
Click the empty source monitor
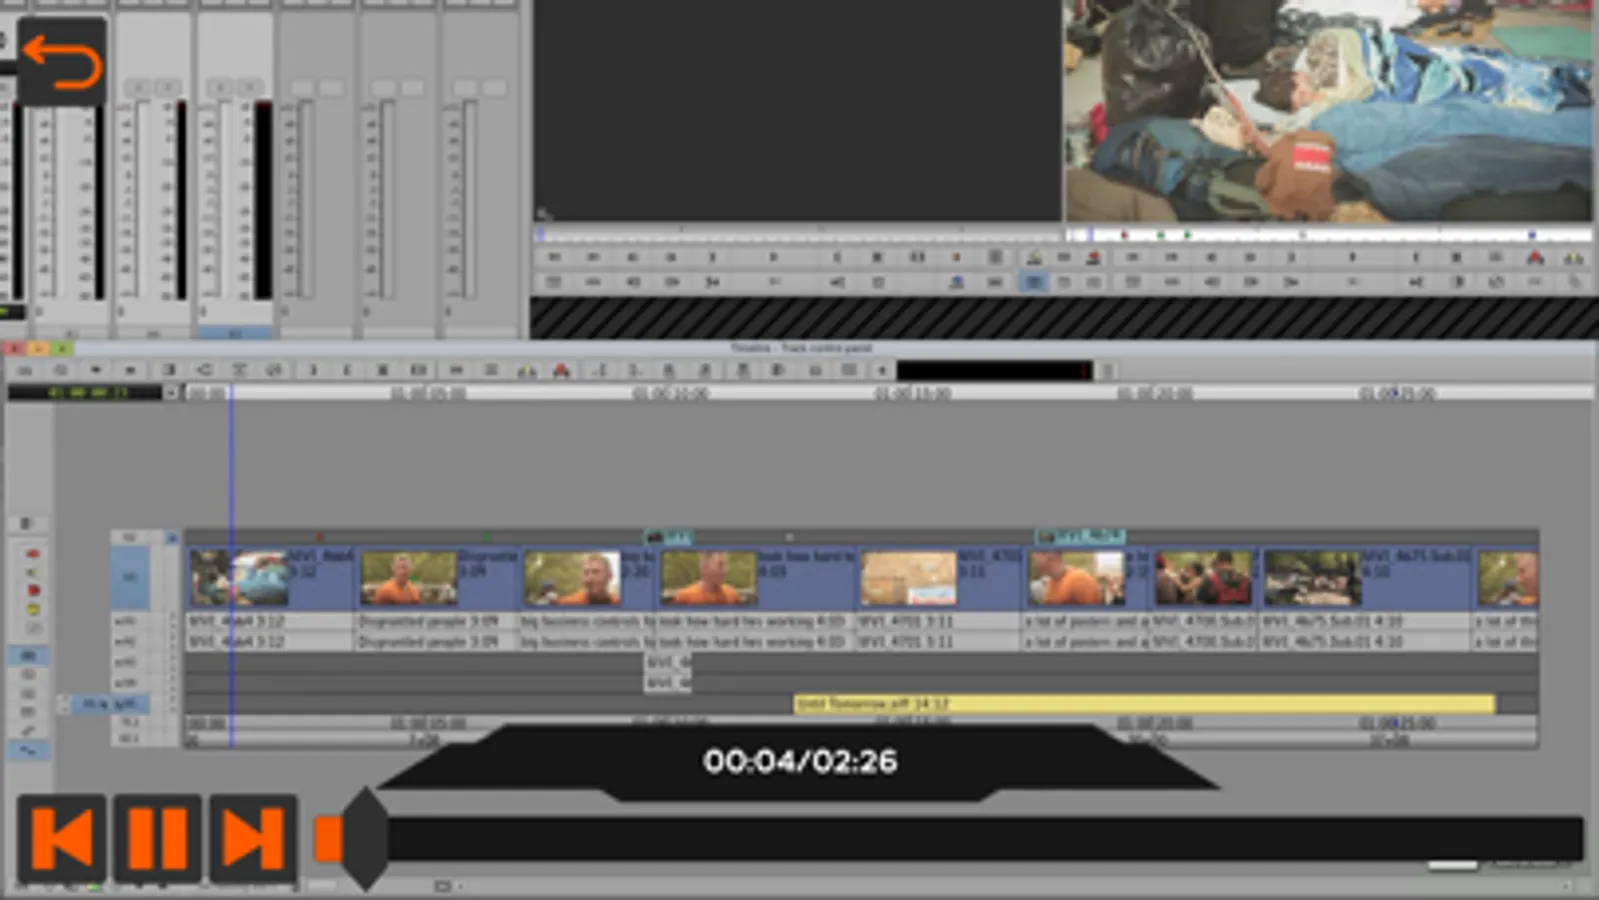tap(797, 110)
